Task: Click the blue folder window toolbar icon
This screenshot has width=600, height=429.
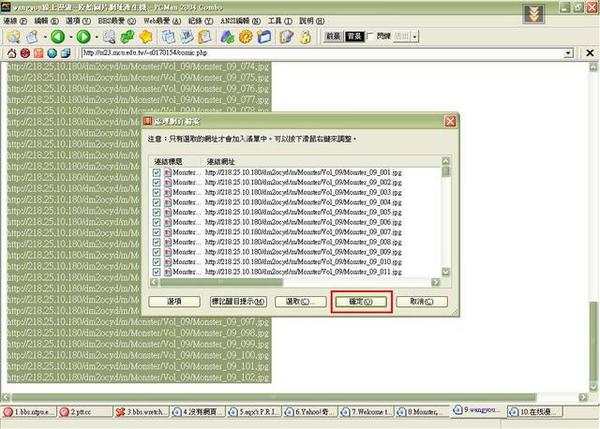Action: 264,37
